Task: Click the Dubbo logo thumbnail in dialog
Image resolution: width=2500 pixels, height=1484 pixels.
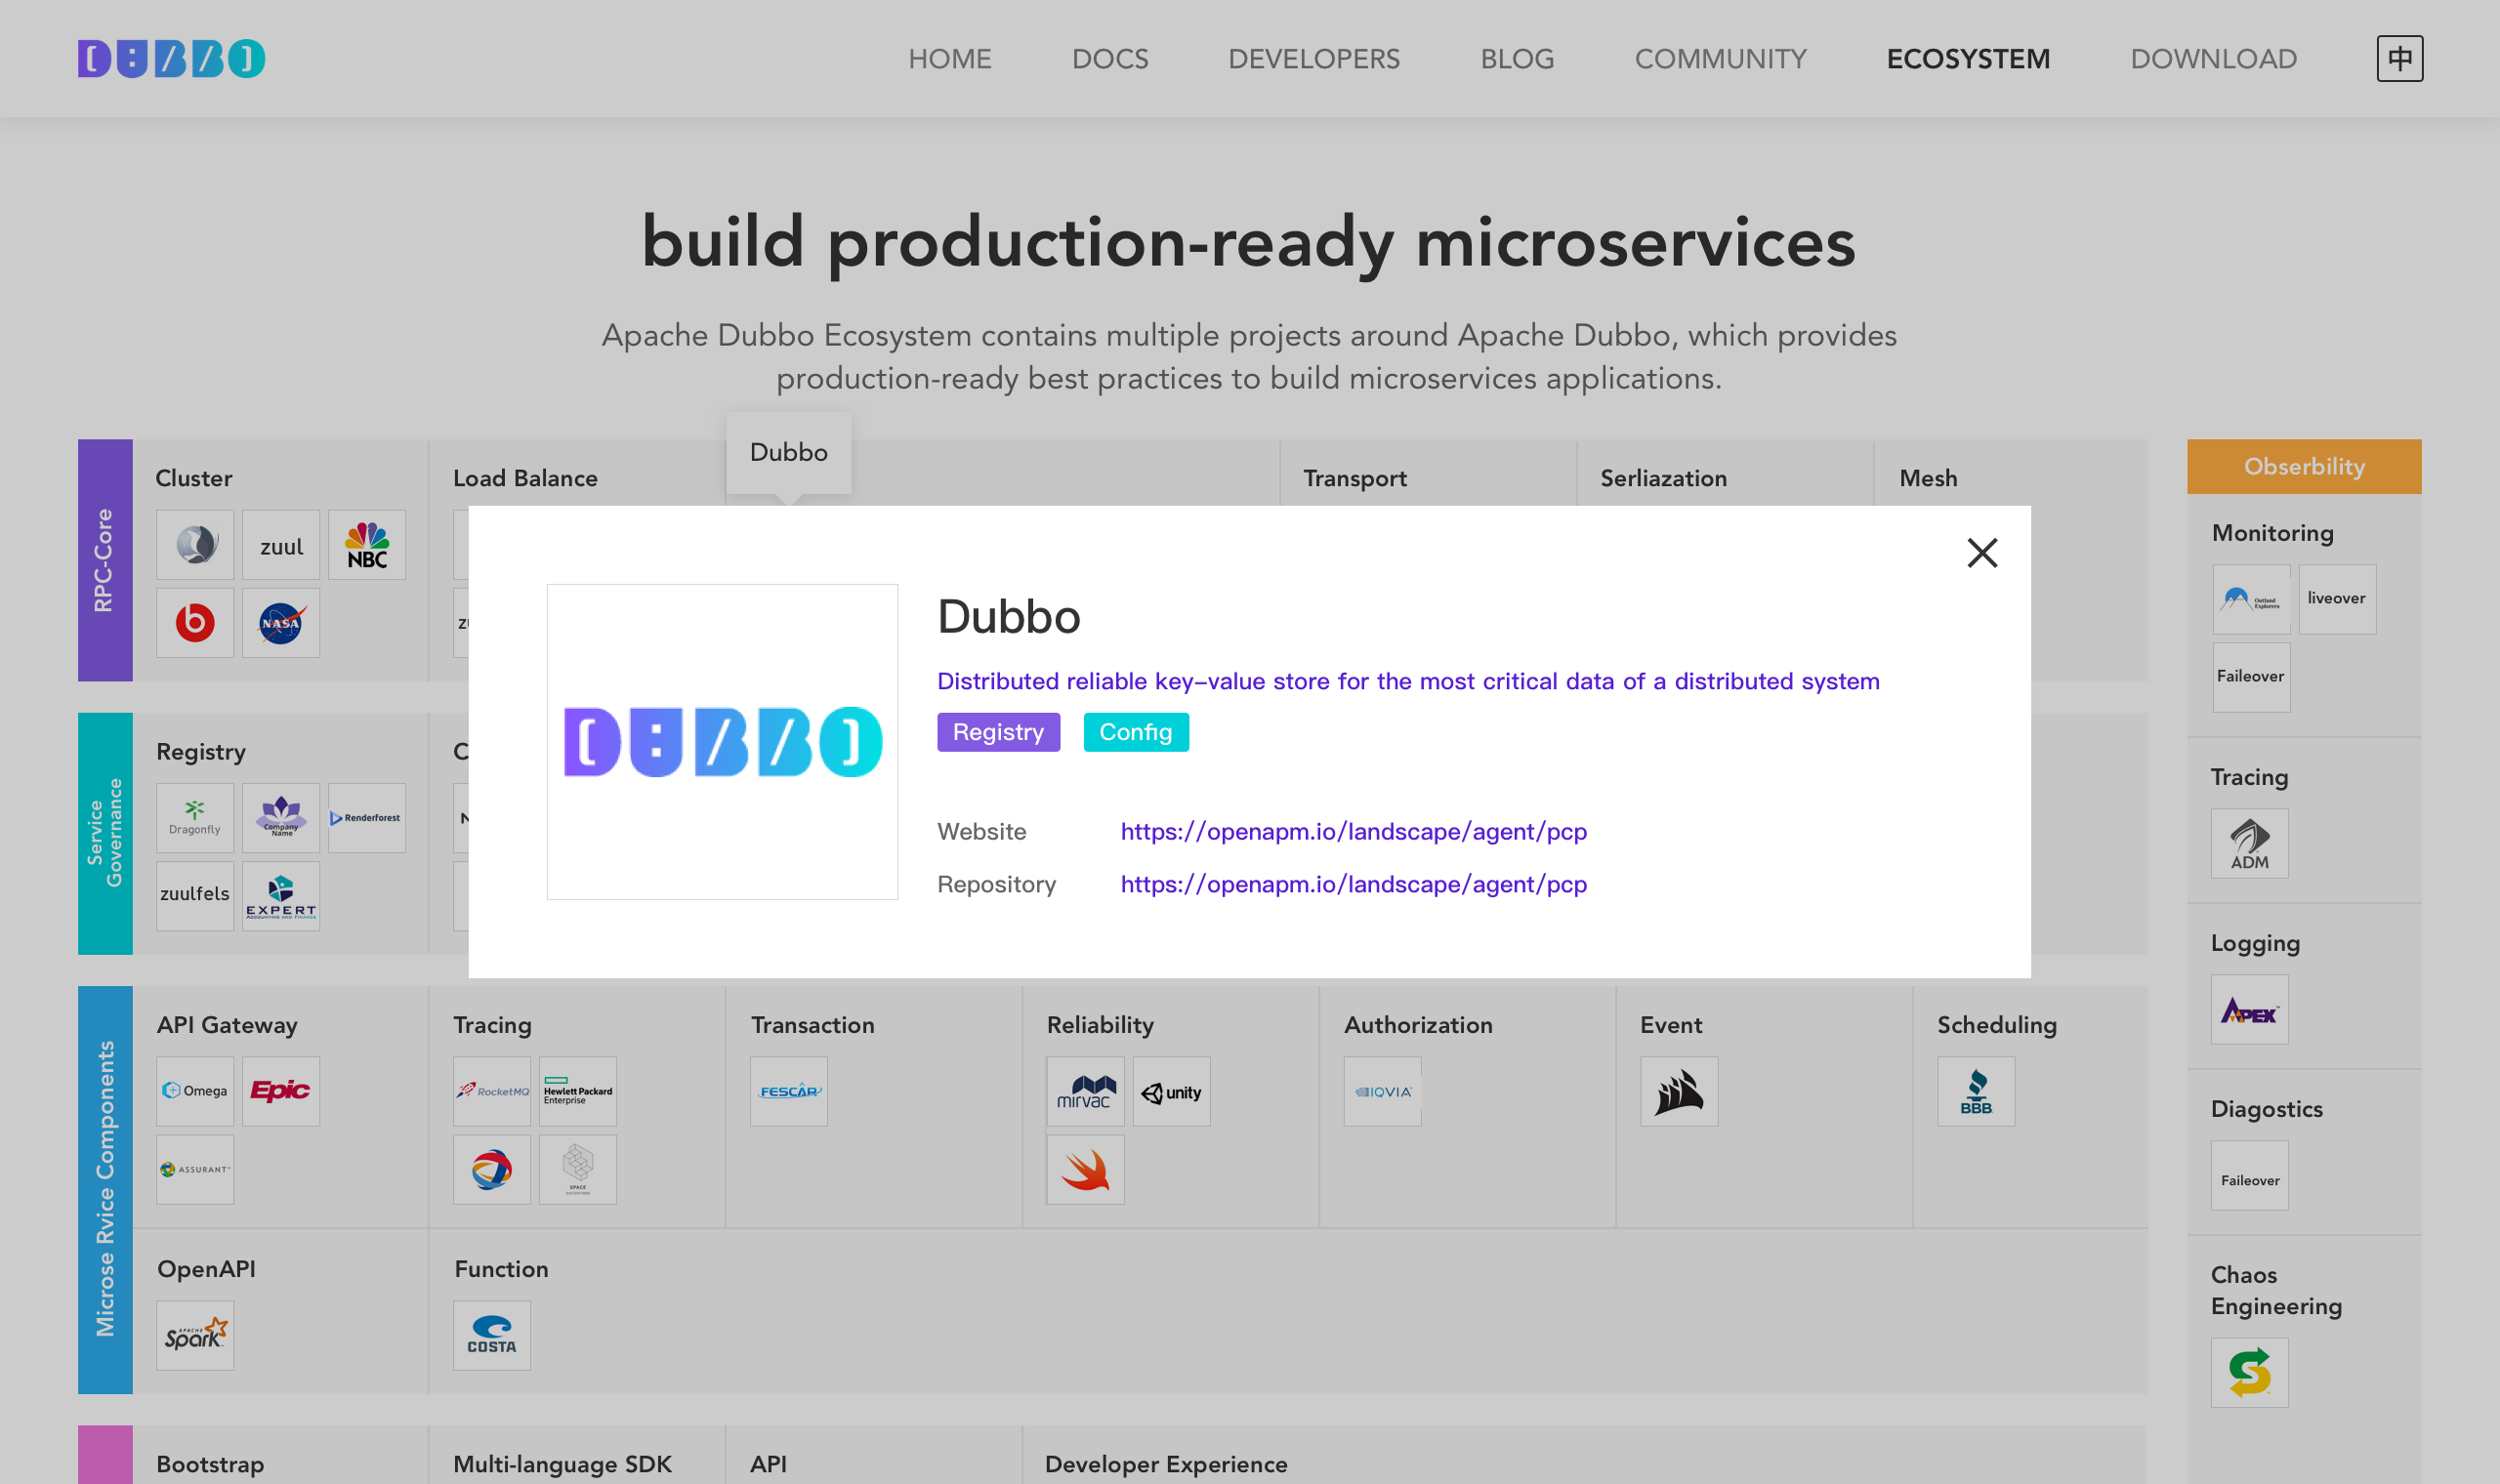Action: [722, 742]
